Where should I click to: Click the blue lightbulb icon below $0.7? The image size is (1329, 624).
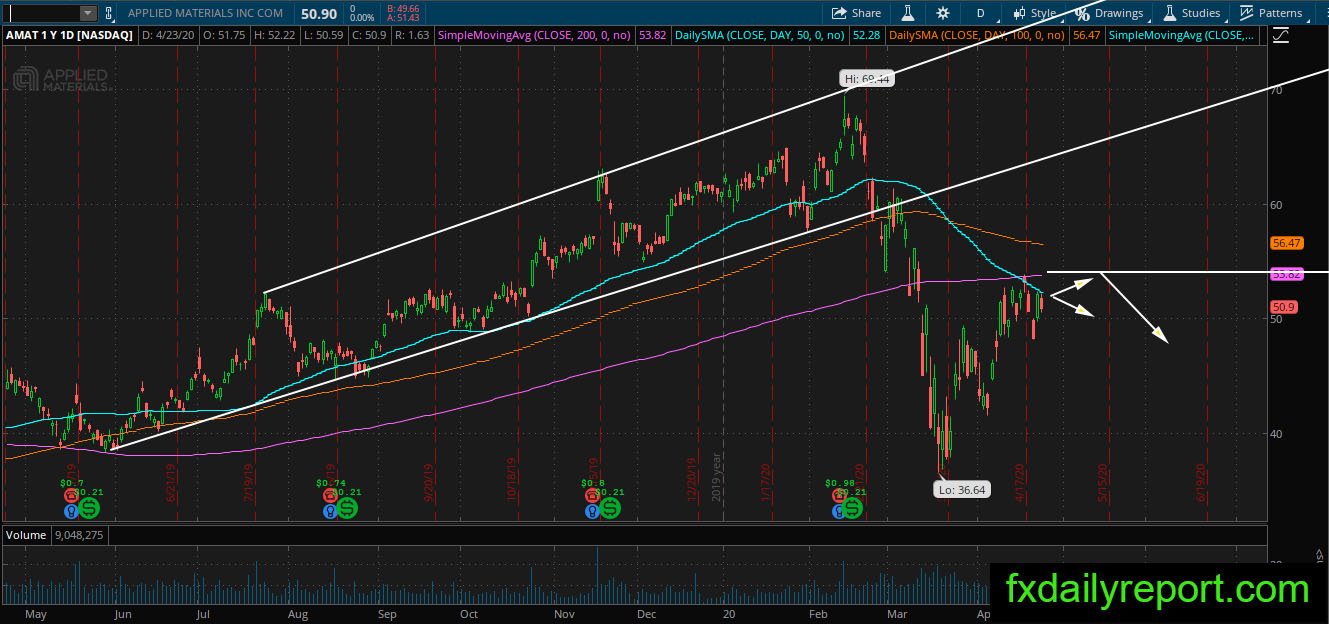click(x=72, y=510)
